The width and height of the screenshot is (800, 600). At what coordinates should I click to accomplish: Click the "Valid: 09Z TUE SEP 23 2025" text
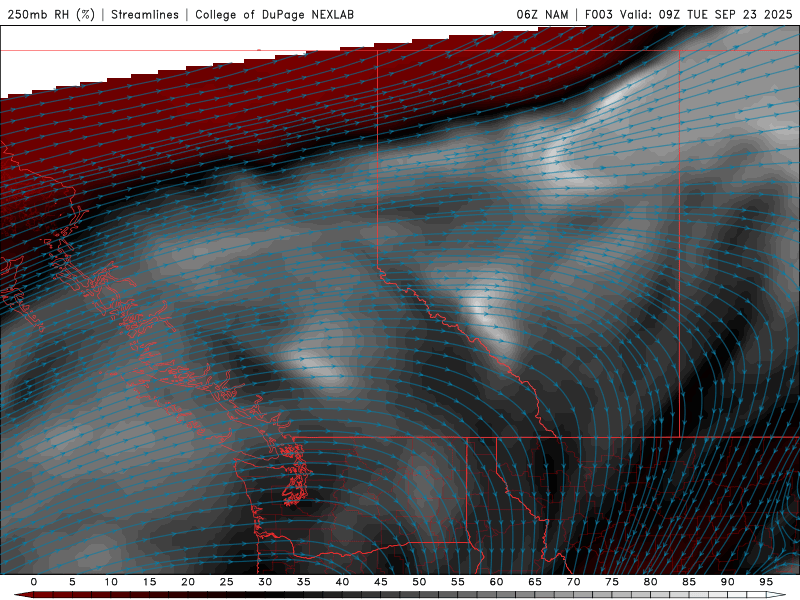(x=706, y=14)
